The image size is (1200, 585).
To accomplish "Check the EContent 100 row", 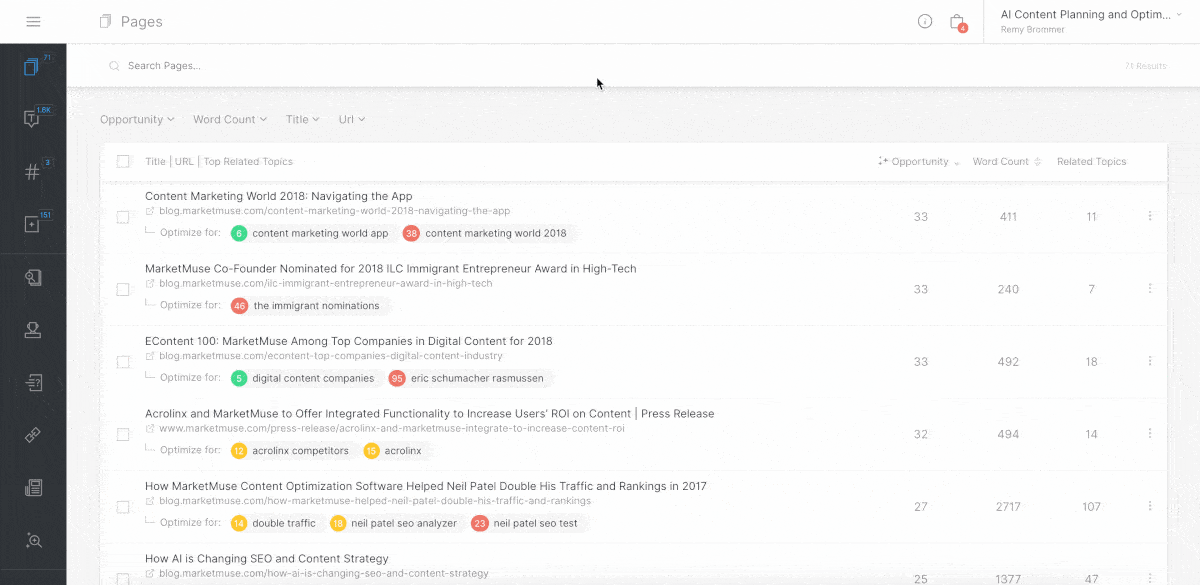I will tap(123, 362).
